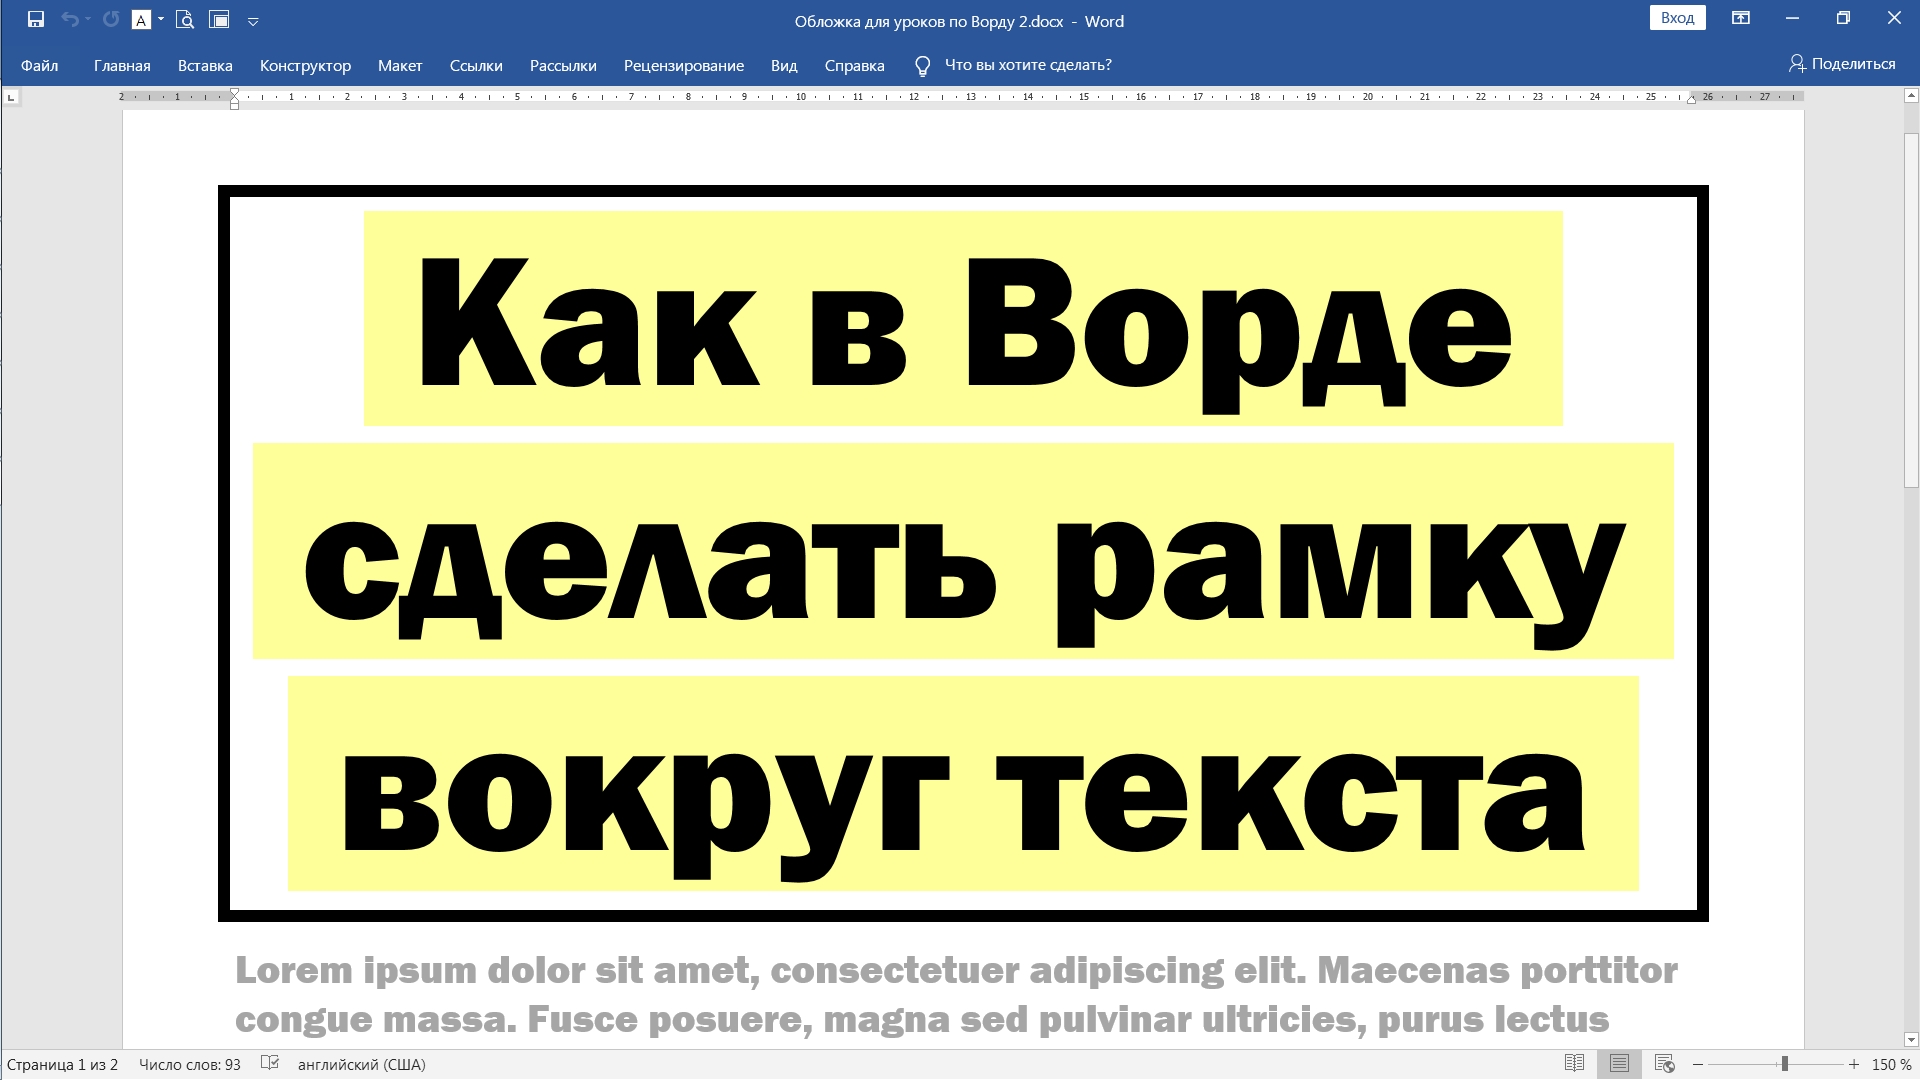
Task: Click the vertical scrollbar down arrow
Action: (1910, 1040)
